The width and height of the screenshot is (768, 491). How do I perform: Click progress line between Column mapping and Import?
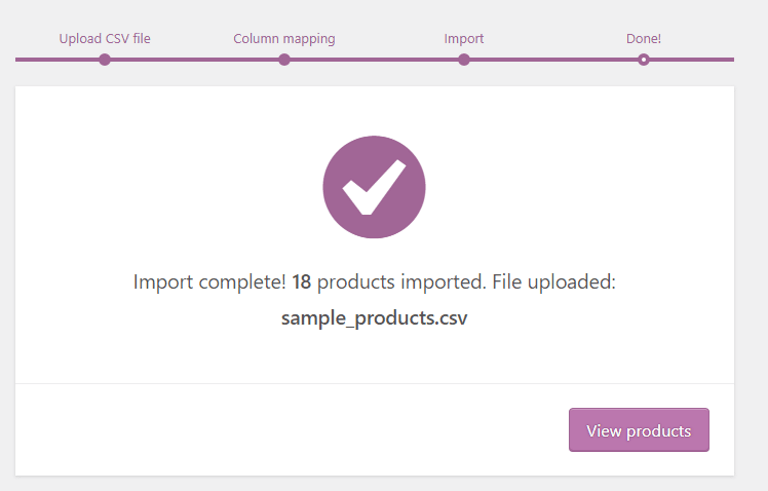tap(374, 60)
